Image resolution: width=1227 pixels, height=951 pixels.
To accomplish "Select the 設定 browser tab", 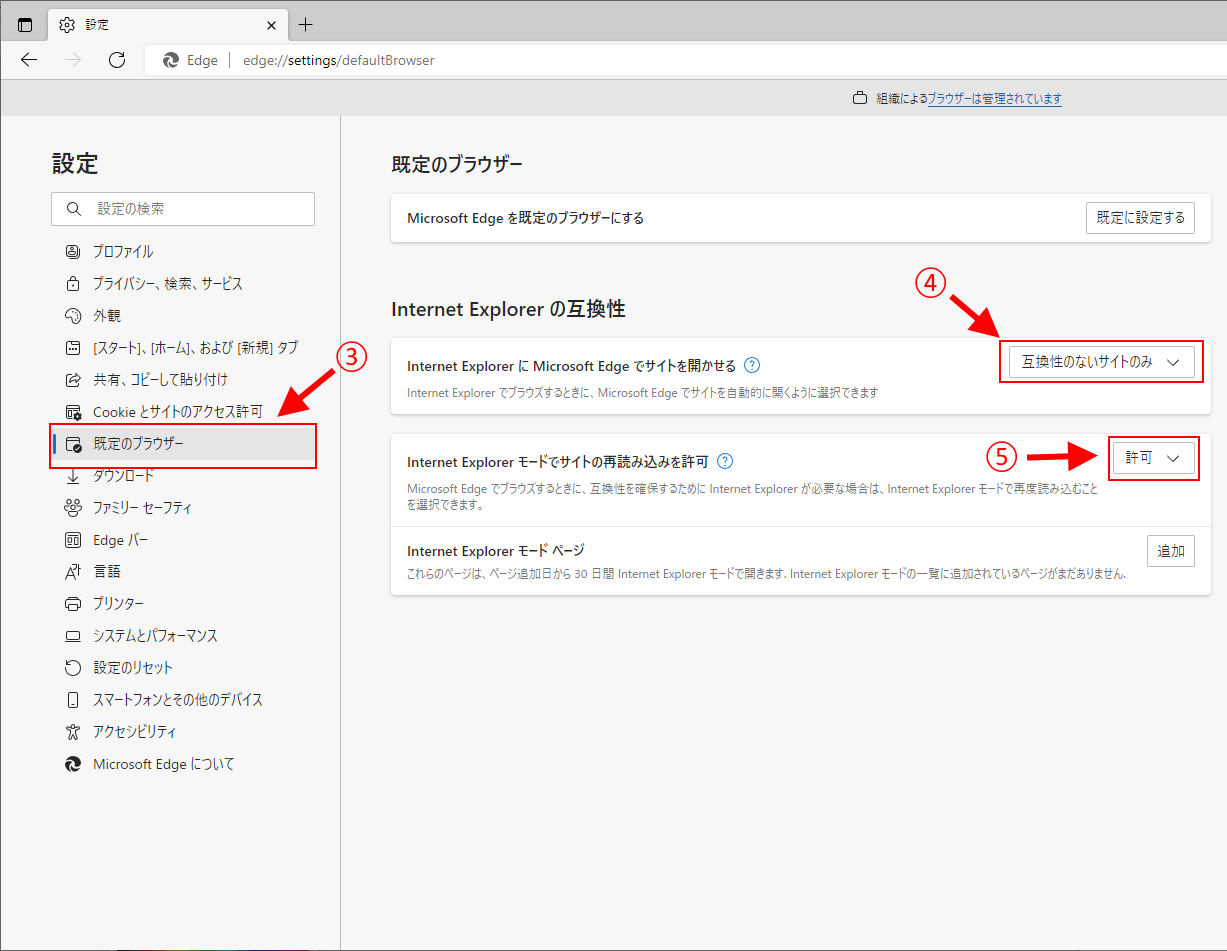I will tap(167, 24).
